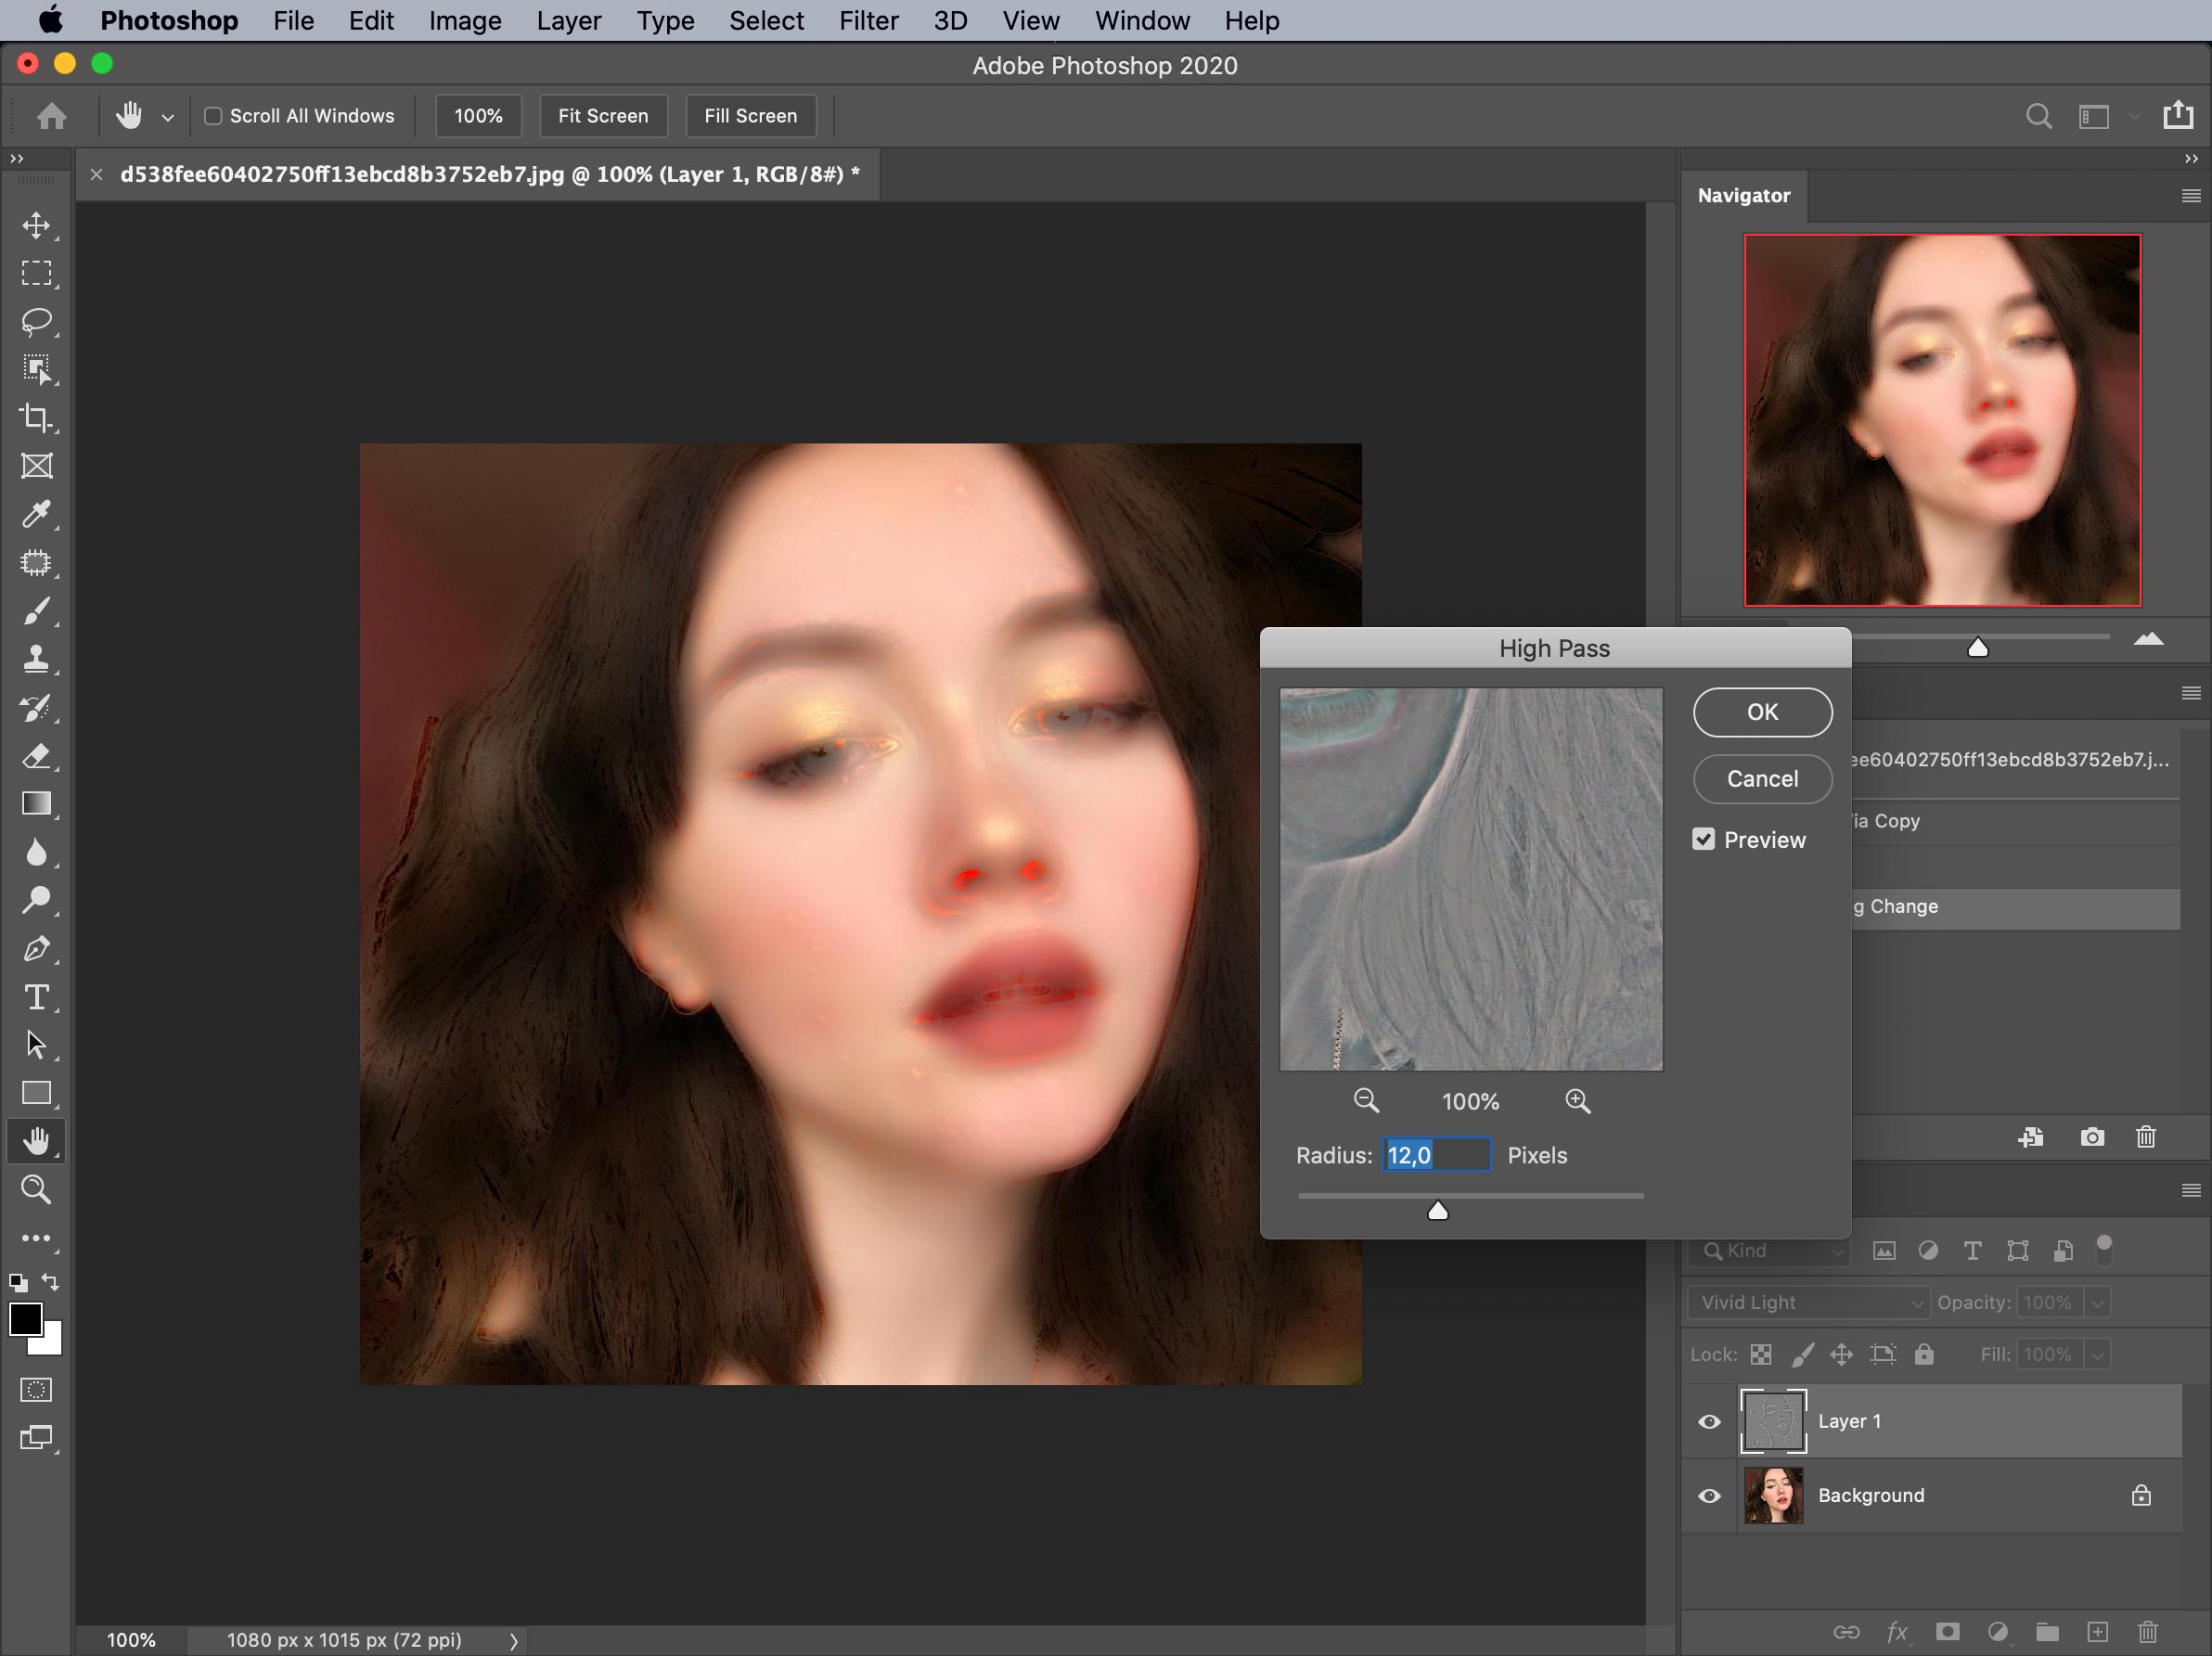Select the Path Selection tool

(x=37, y=1045)
